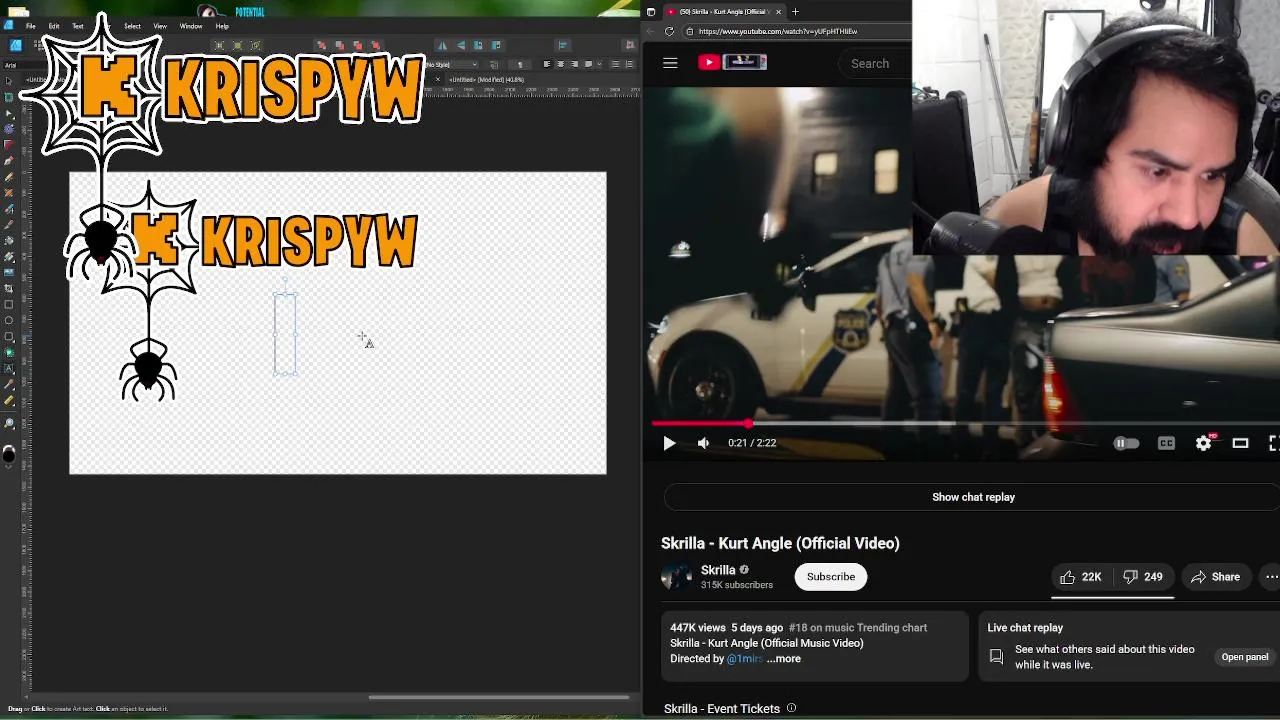The height and width of the screenshot is (720, 1280).
Task: Open the Window menu
Action: pos(191,26)
